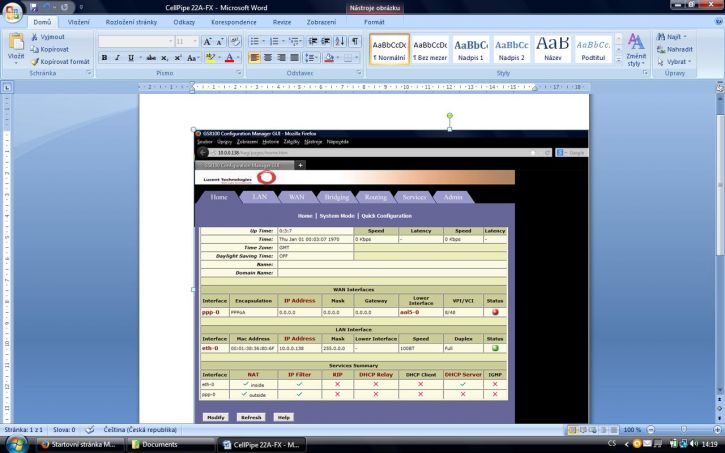This screenshot has width=725, height=453.
Task: Select the Normální style
Action: 389,49
